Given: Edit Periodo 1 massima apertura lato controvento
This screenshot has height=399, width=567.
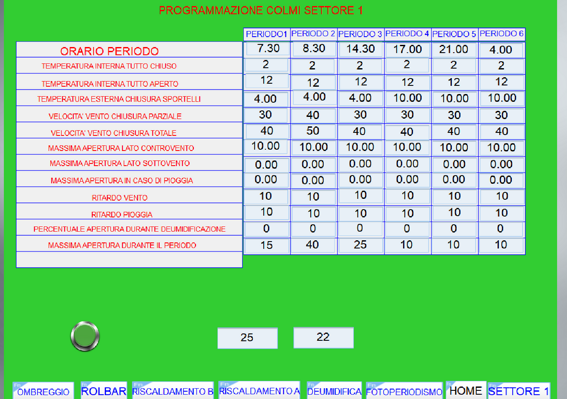Looking at the screenshot, I should click(x=266, y=146).
